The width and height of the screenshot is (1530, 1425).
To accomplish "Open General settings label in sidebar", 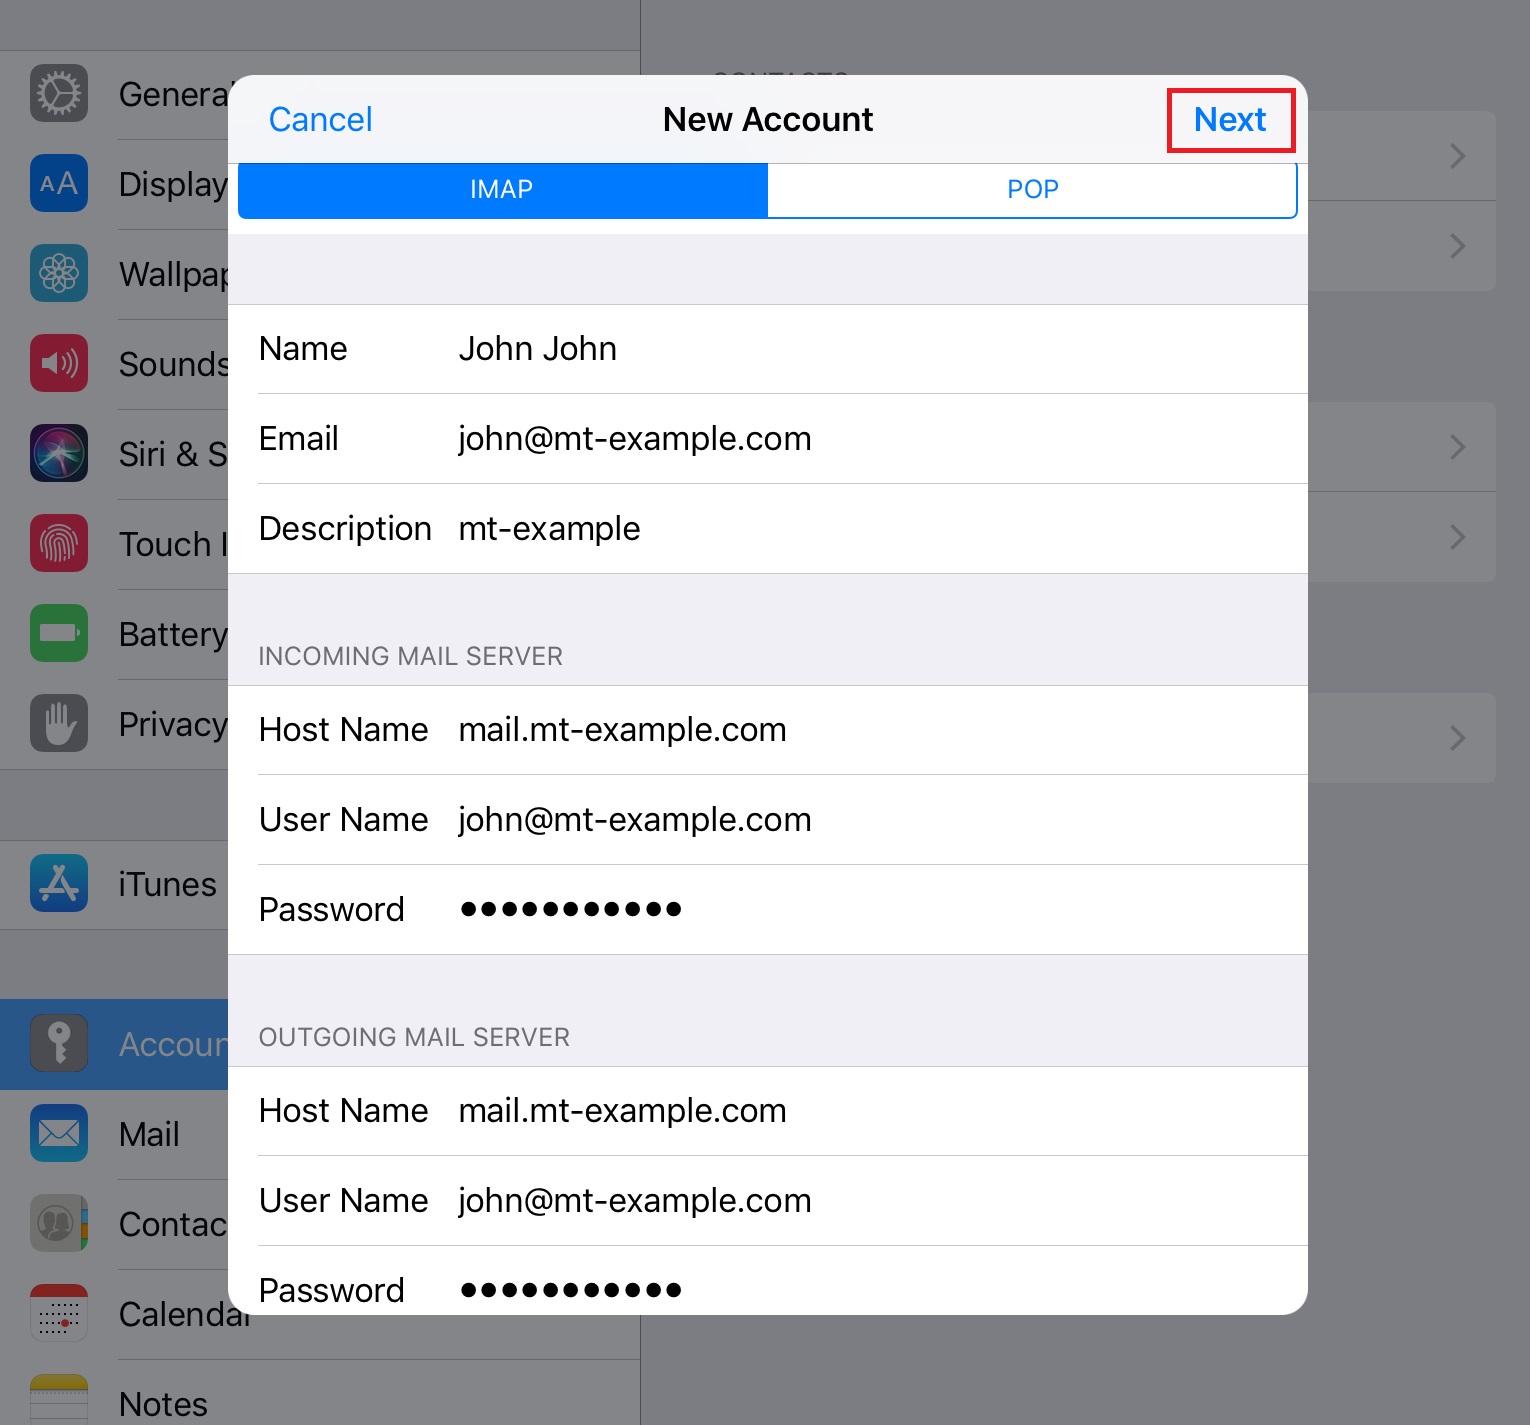I will coord(174,95).
